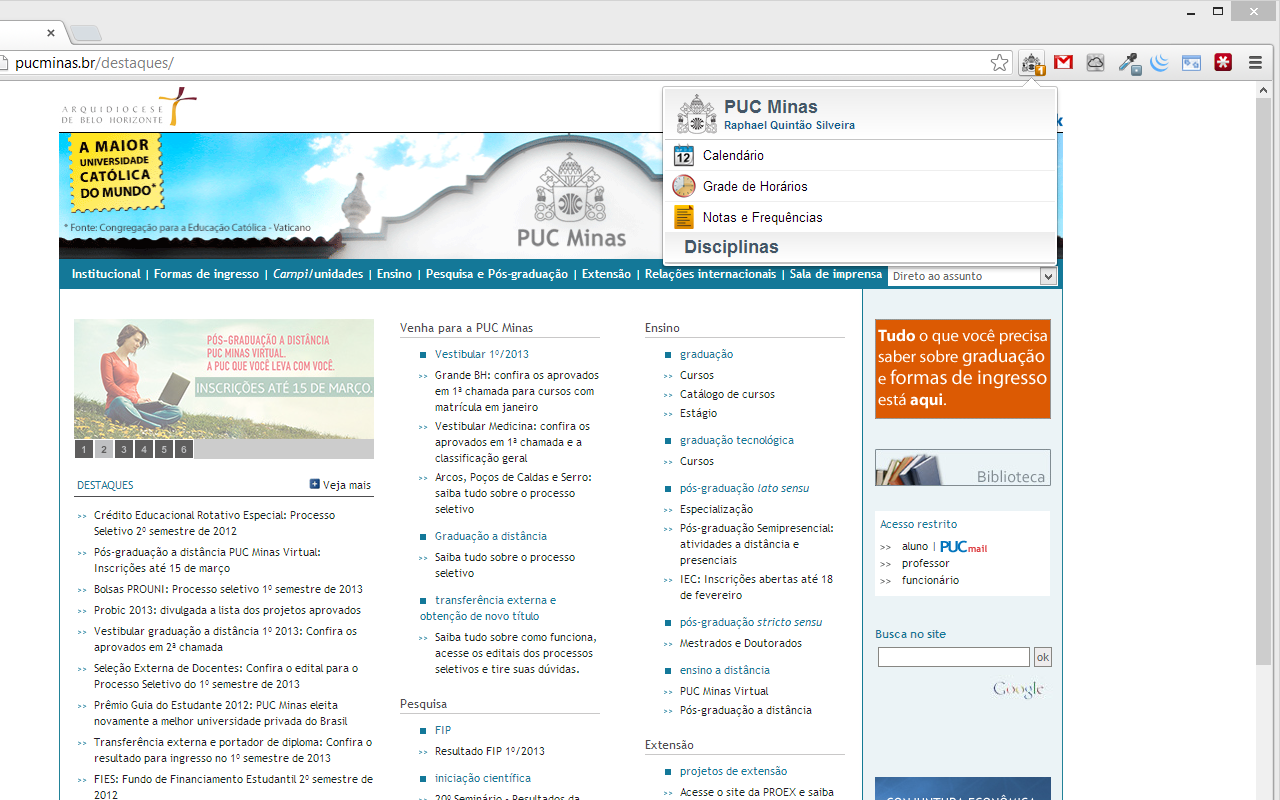The height and width of the screenshot is (800, 1280).
Task: Open the Gmail extension icon
Action: [1064, 63]
